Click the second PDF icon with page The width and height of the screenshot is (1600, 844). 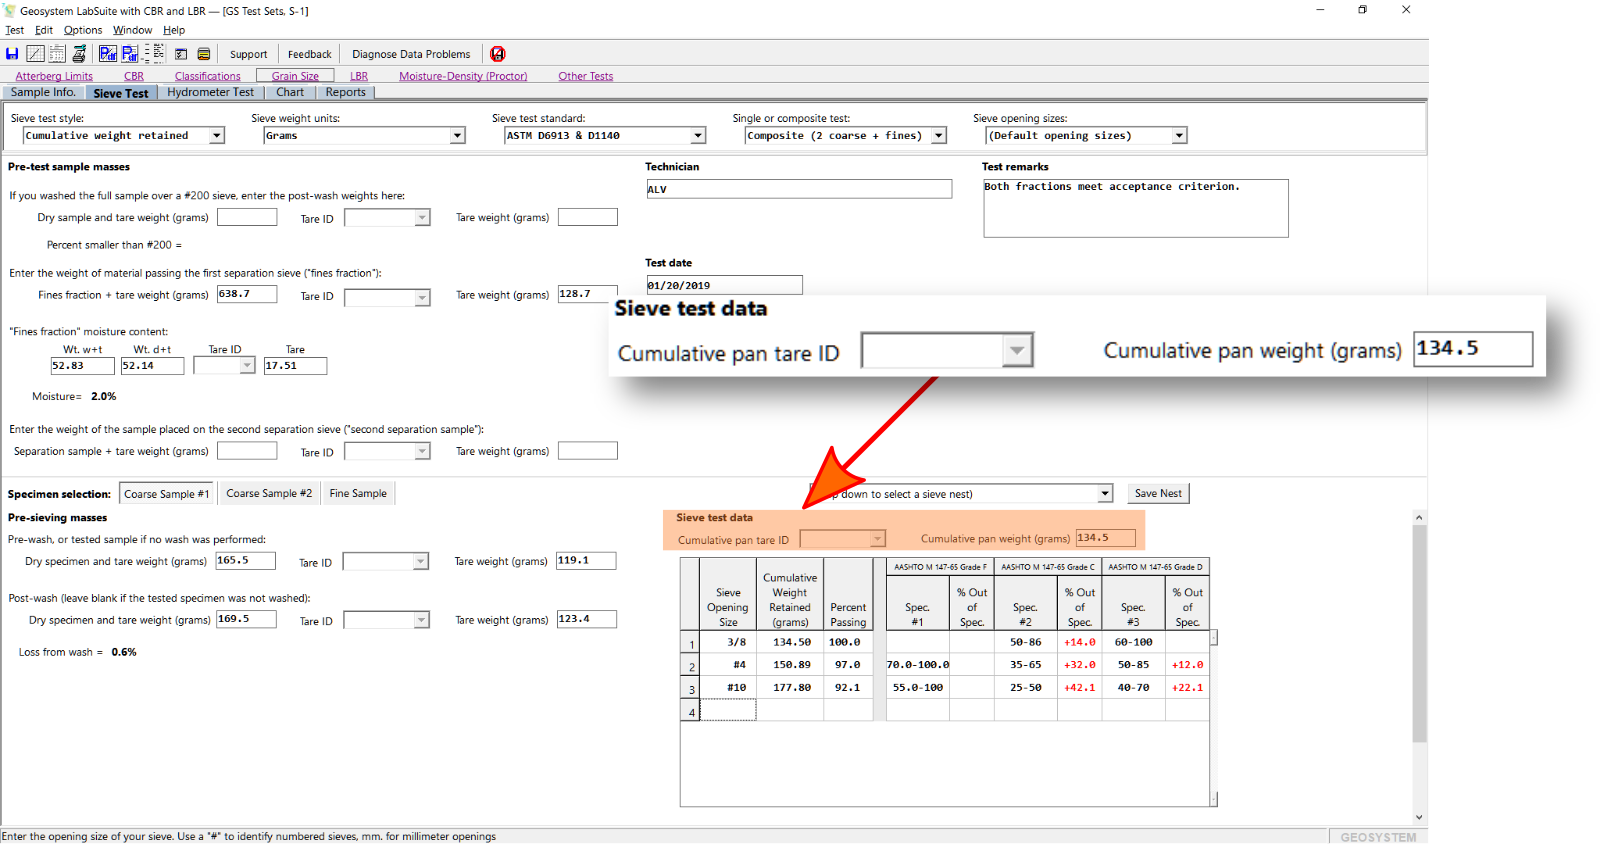[x=130, y=54]
